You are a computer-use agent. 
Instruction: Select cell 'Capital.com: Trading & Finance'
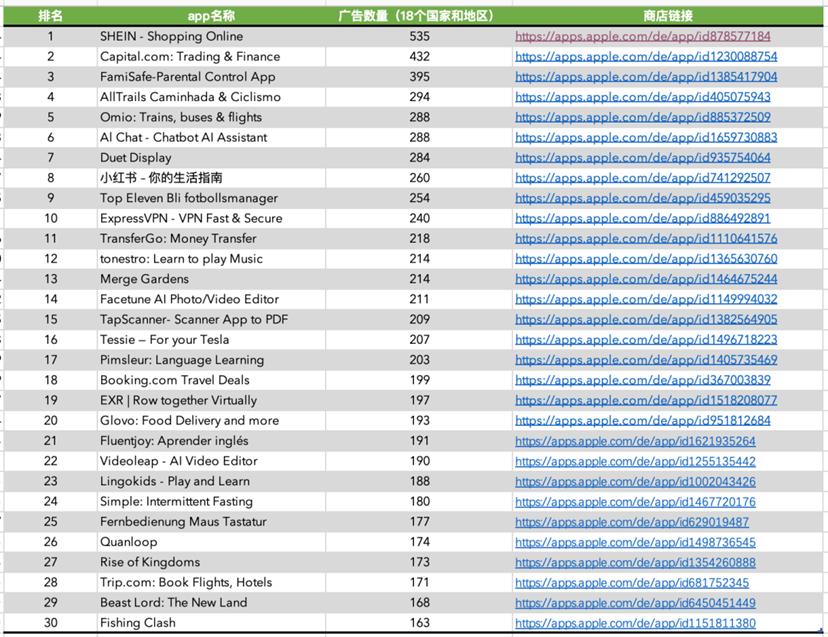211,57
